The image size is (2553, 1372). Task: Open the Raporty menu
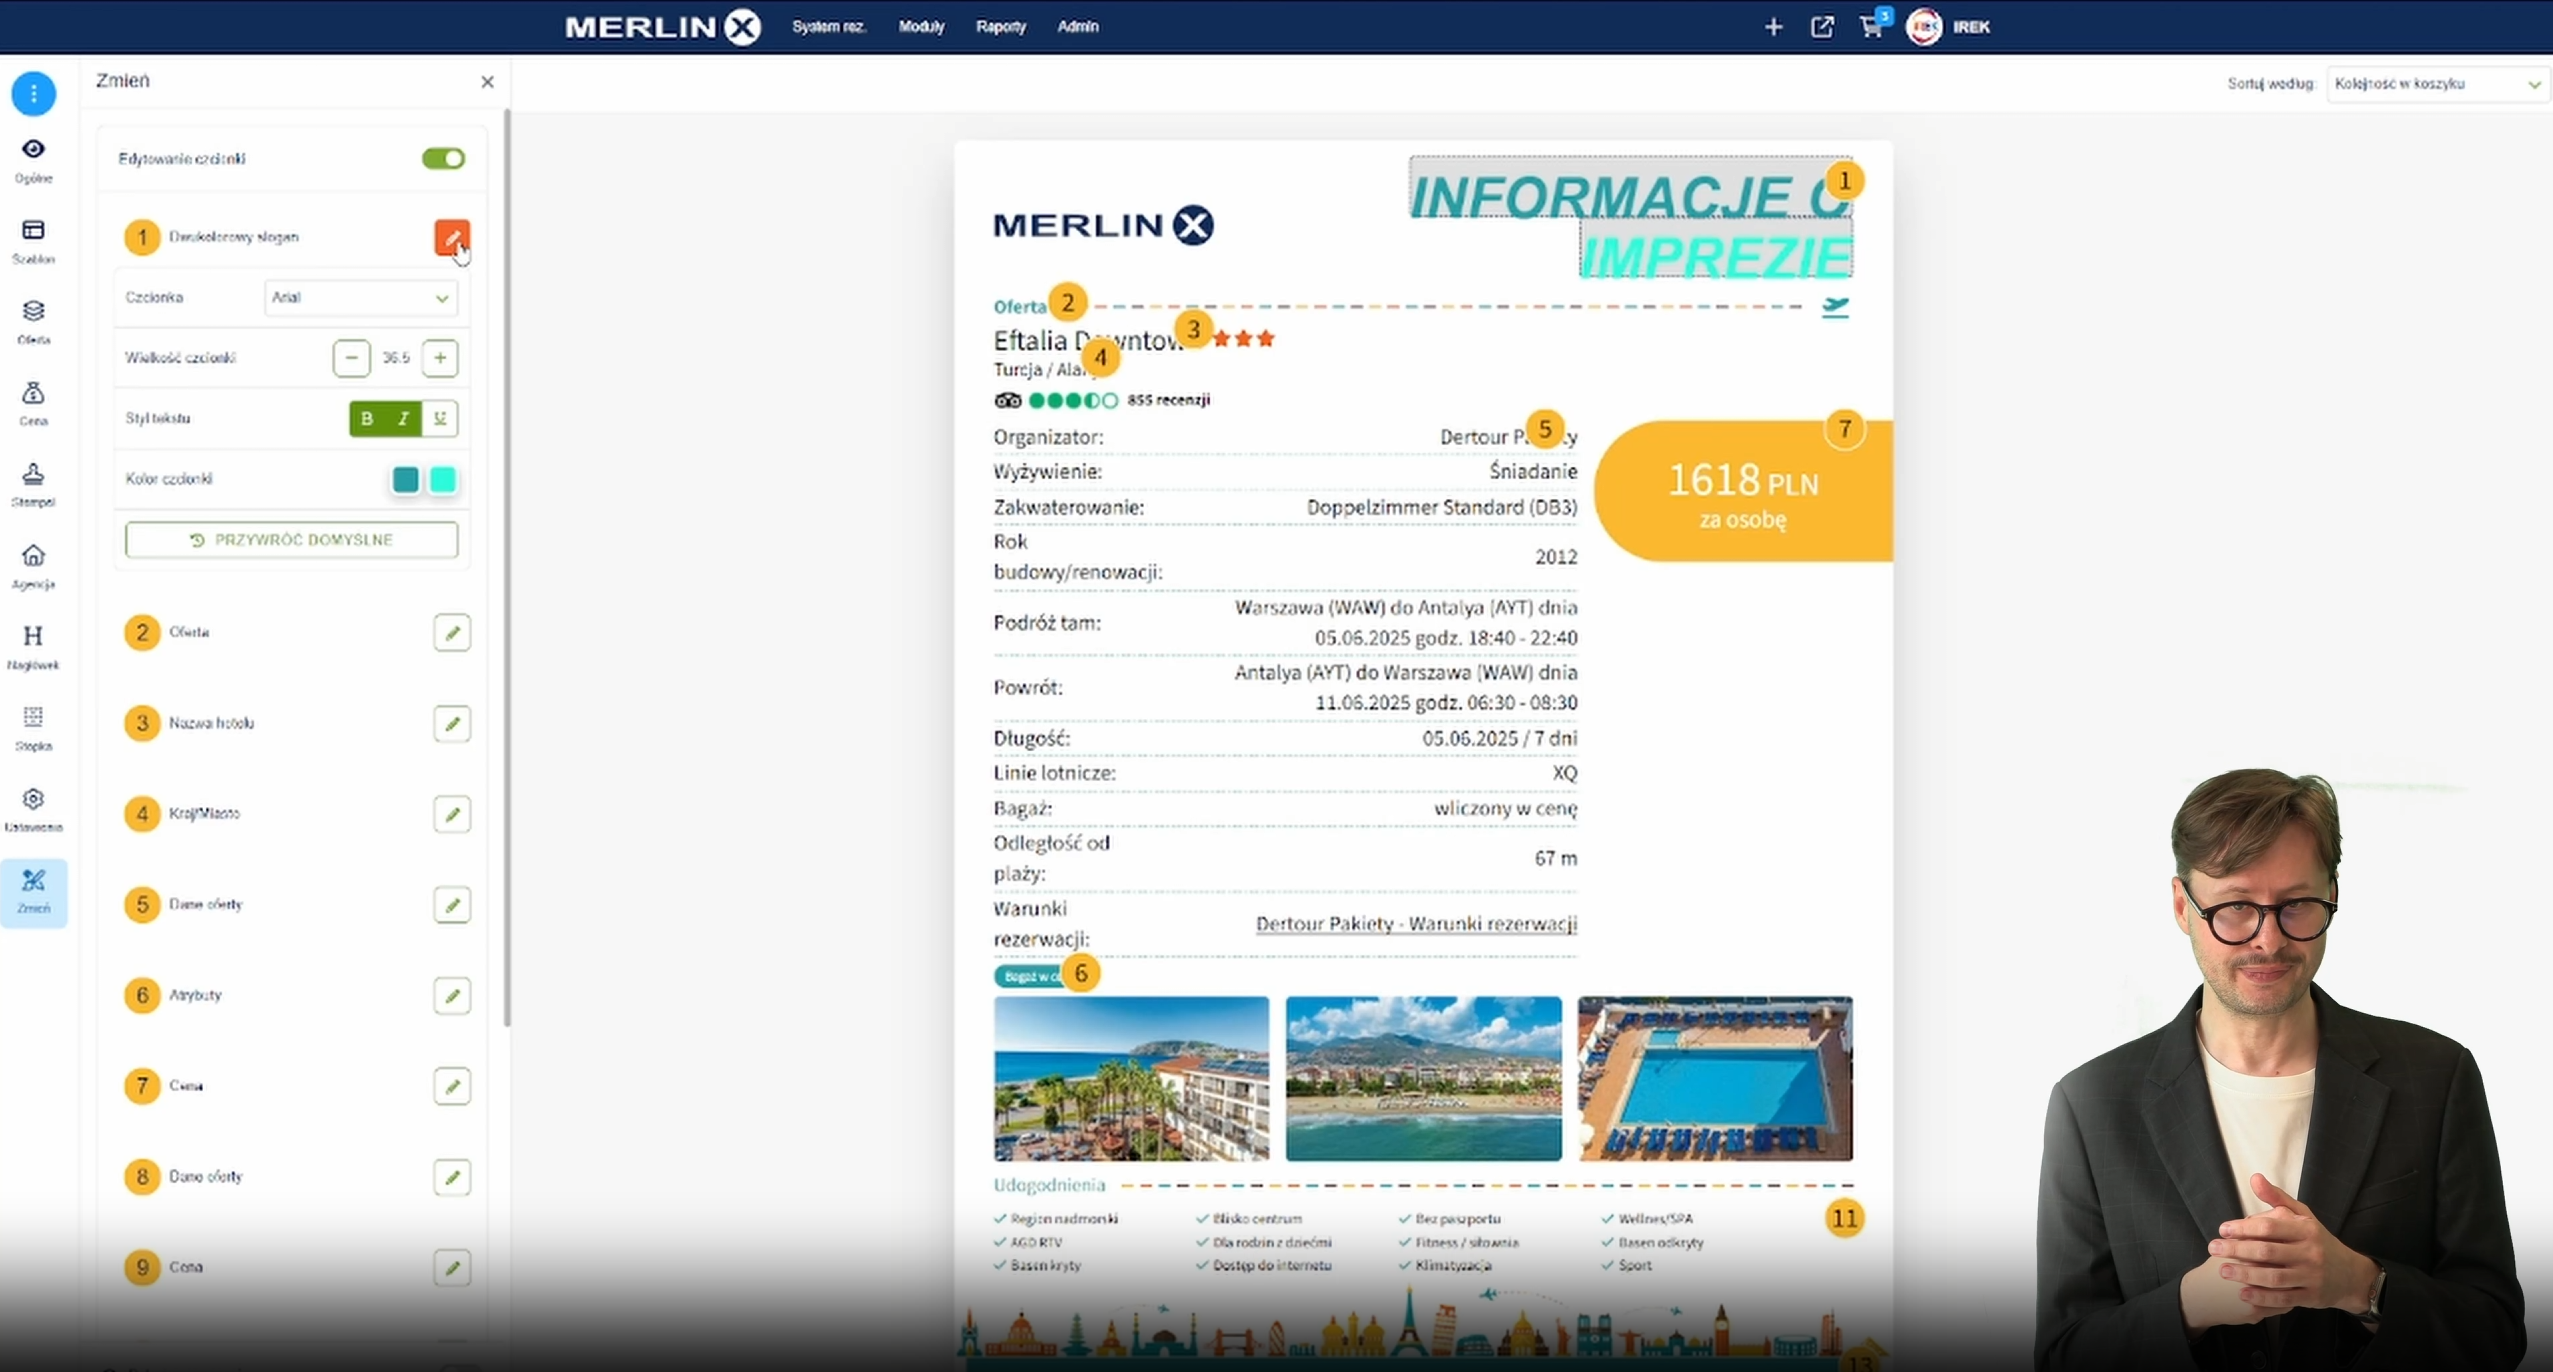pos(1001,27)
